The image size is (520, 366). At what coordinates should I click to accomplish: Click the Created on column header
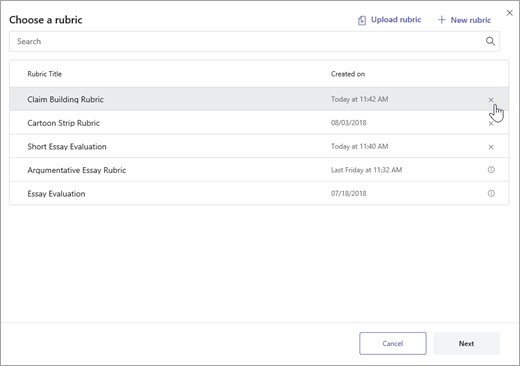348,74
